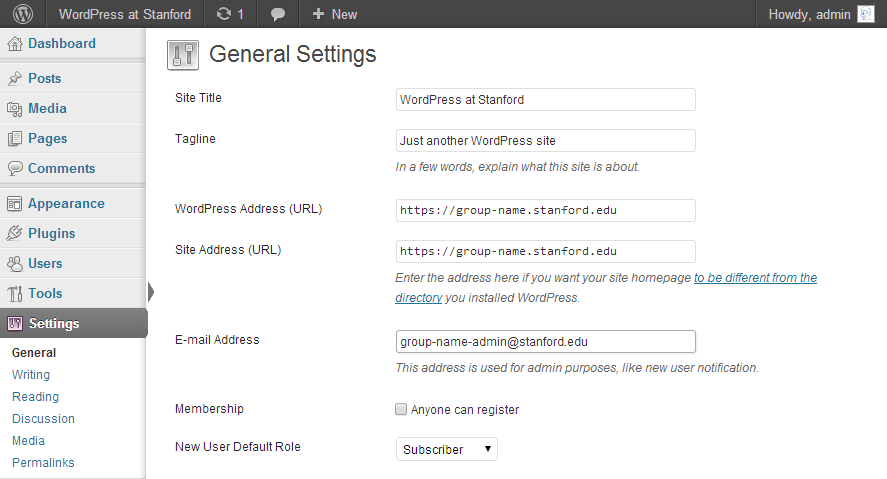
Task: Open the Howdy, admin account menu
Action: pos(809,14)
